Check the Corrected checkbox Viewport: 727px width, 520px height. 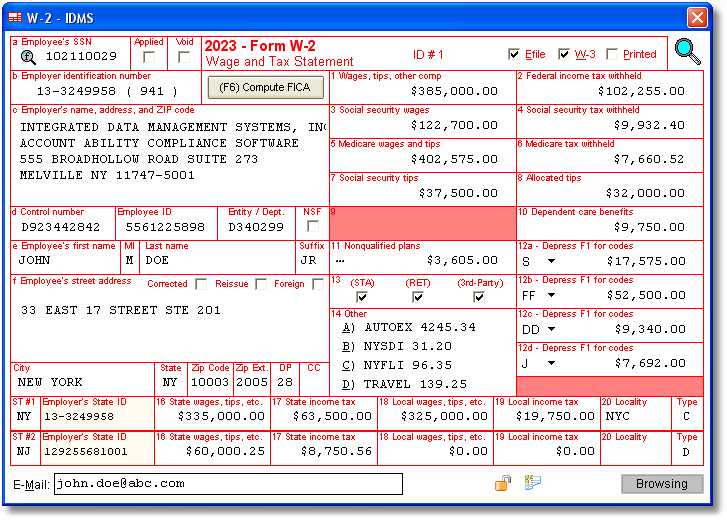coord(201,284)
